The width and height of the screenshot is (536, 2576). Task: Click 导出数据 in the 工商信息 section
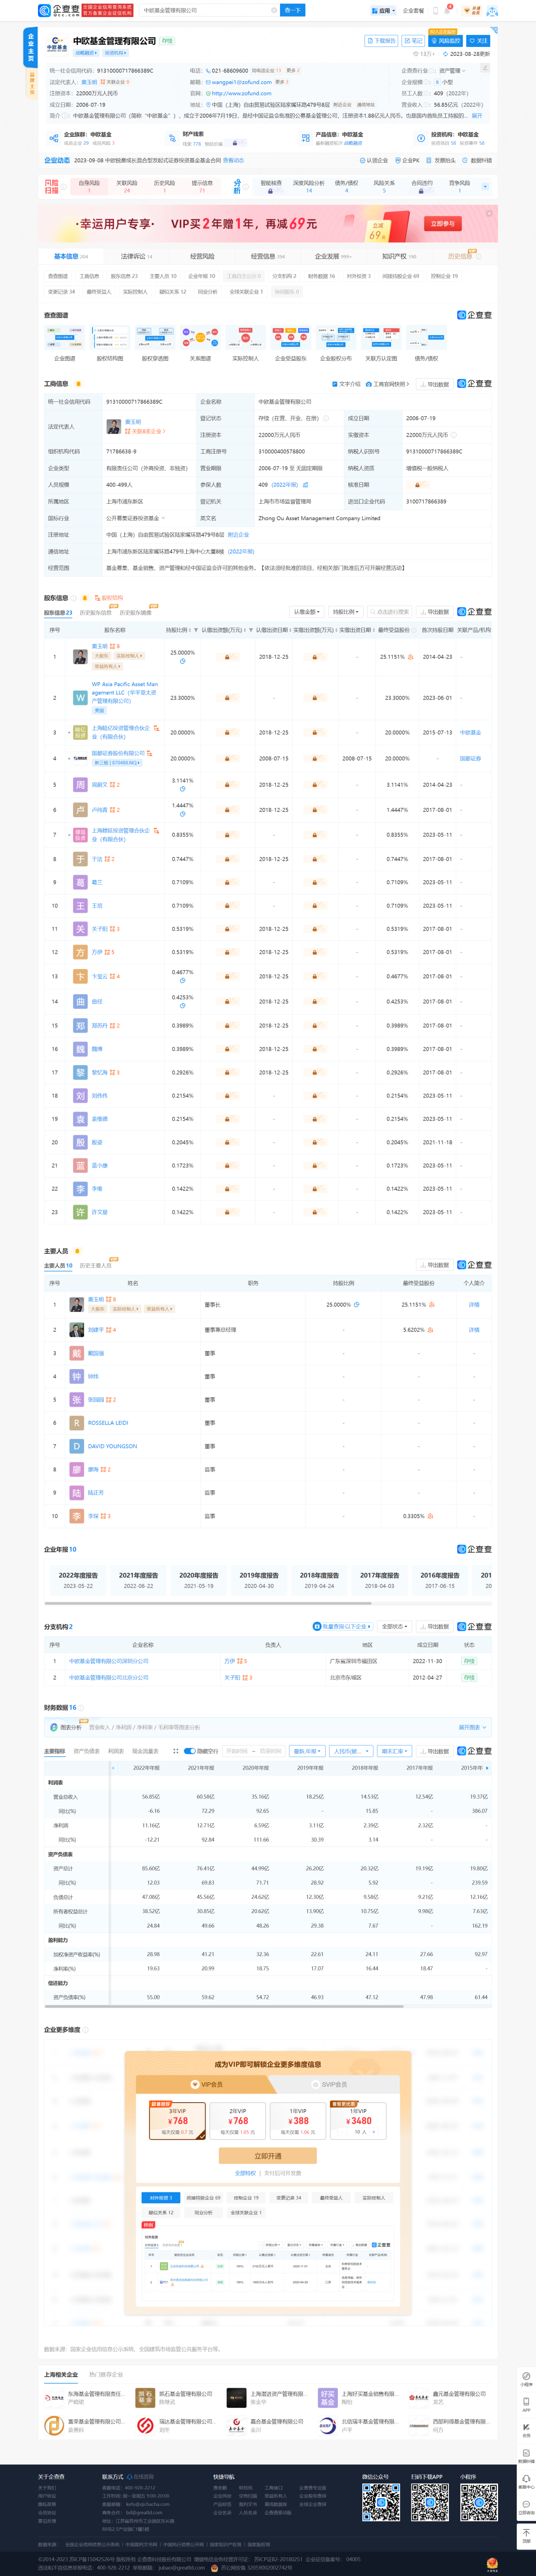click(x=434, y=384)
